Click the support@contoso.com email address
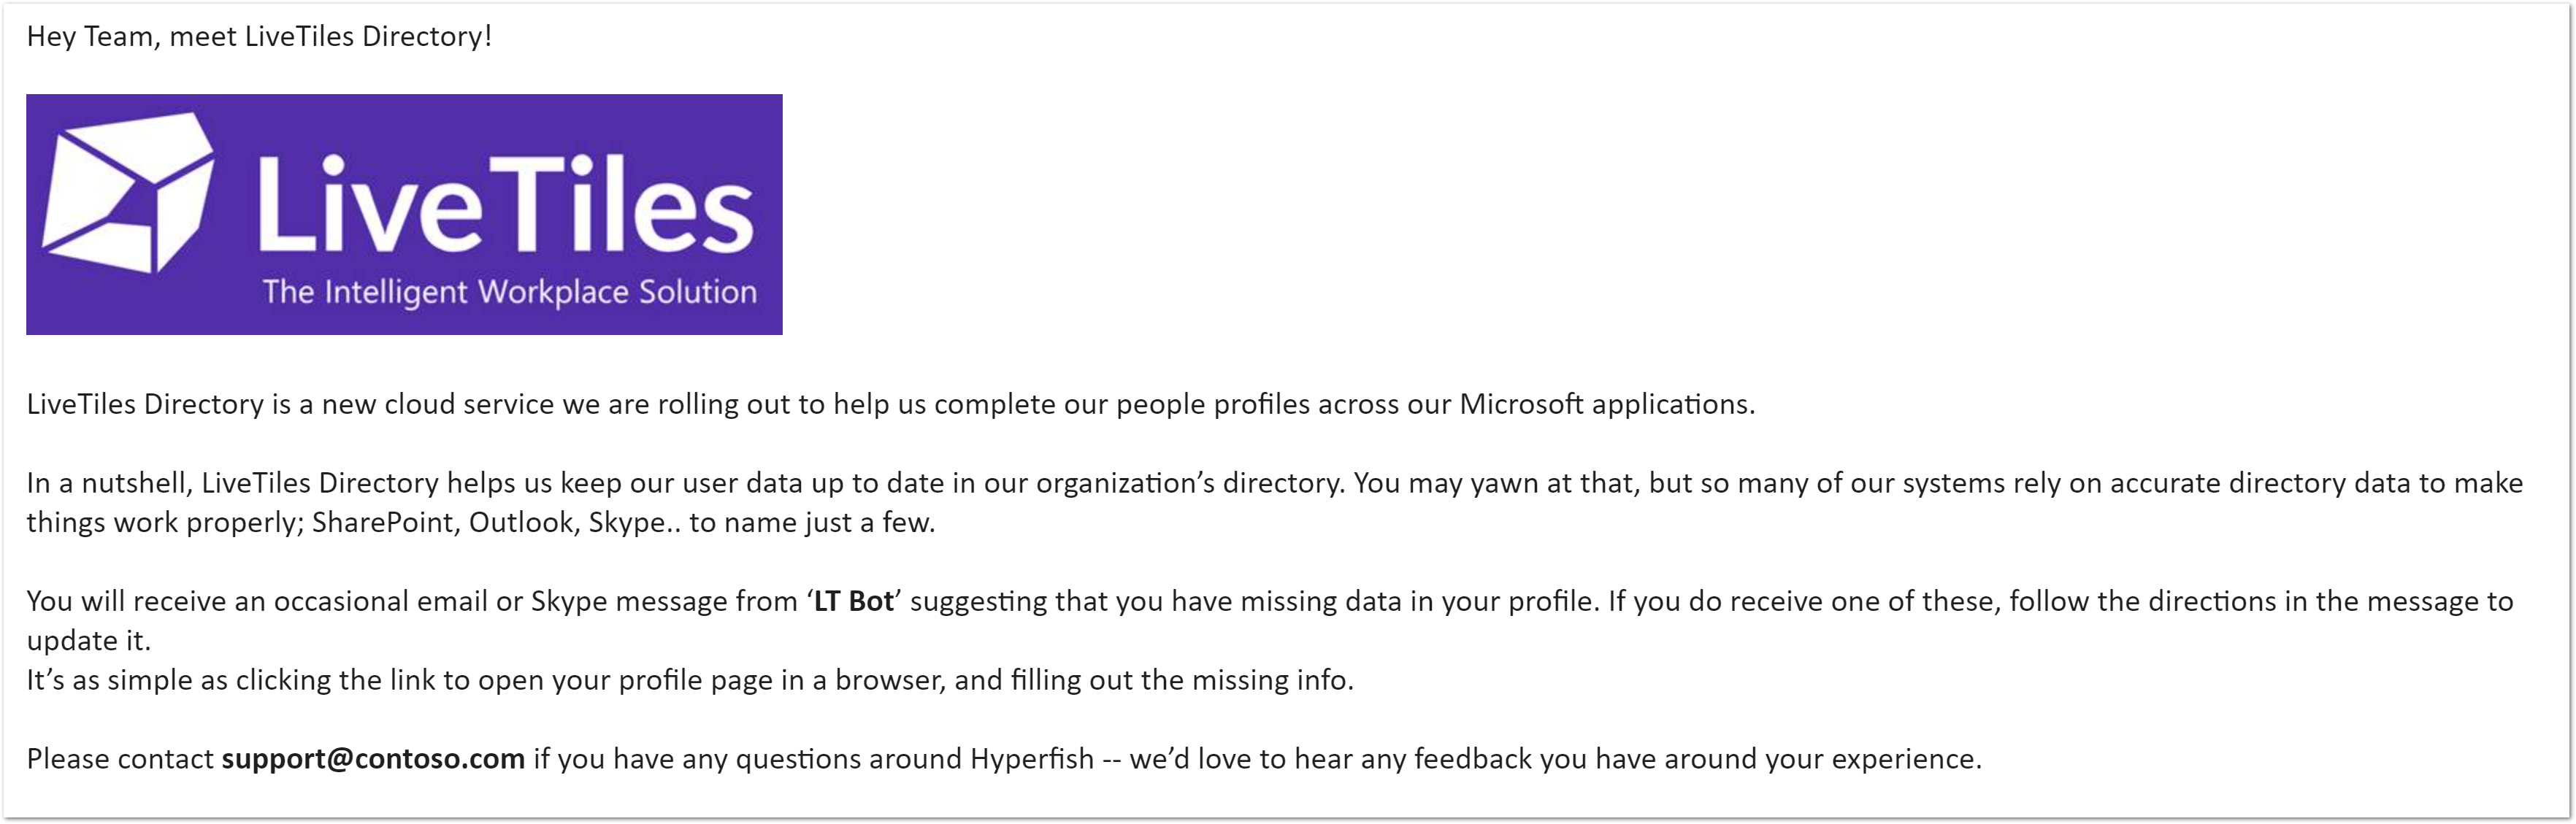 [x=373, y=759]
